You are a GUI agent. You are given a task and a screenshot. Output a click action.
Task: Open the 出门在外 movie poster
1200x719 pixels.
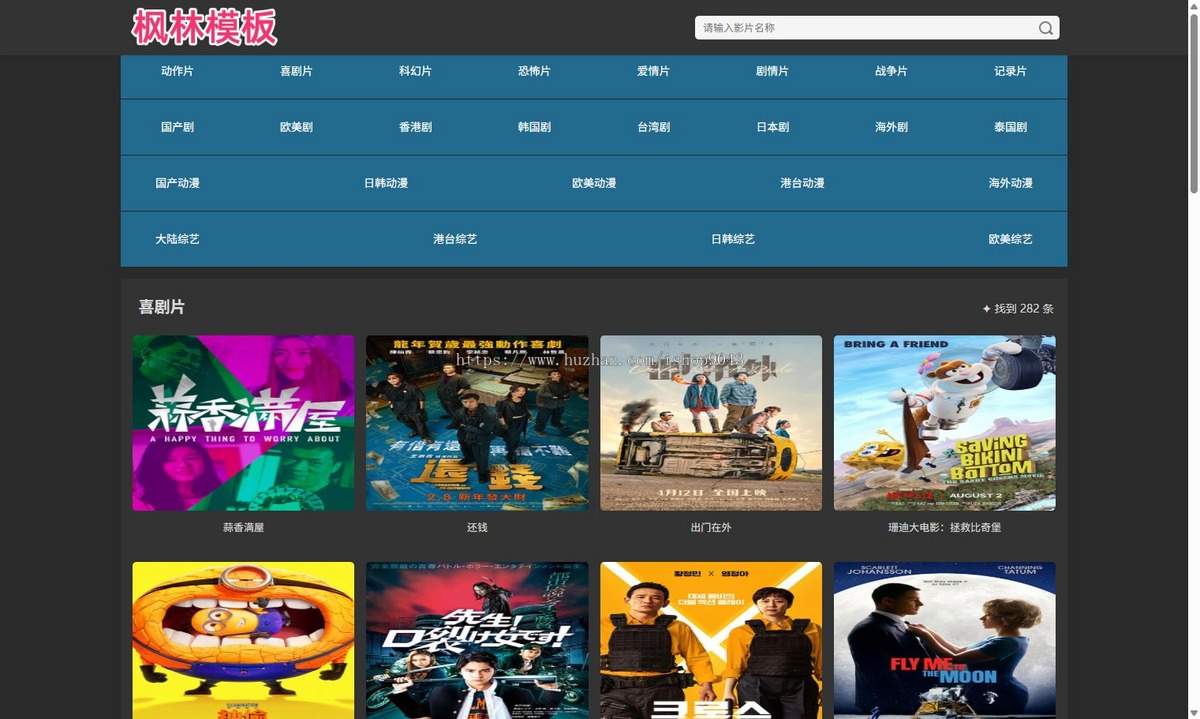pyautogui.click(x=711, y=423)
